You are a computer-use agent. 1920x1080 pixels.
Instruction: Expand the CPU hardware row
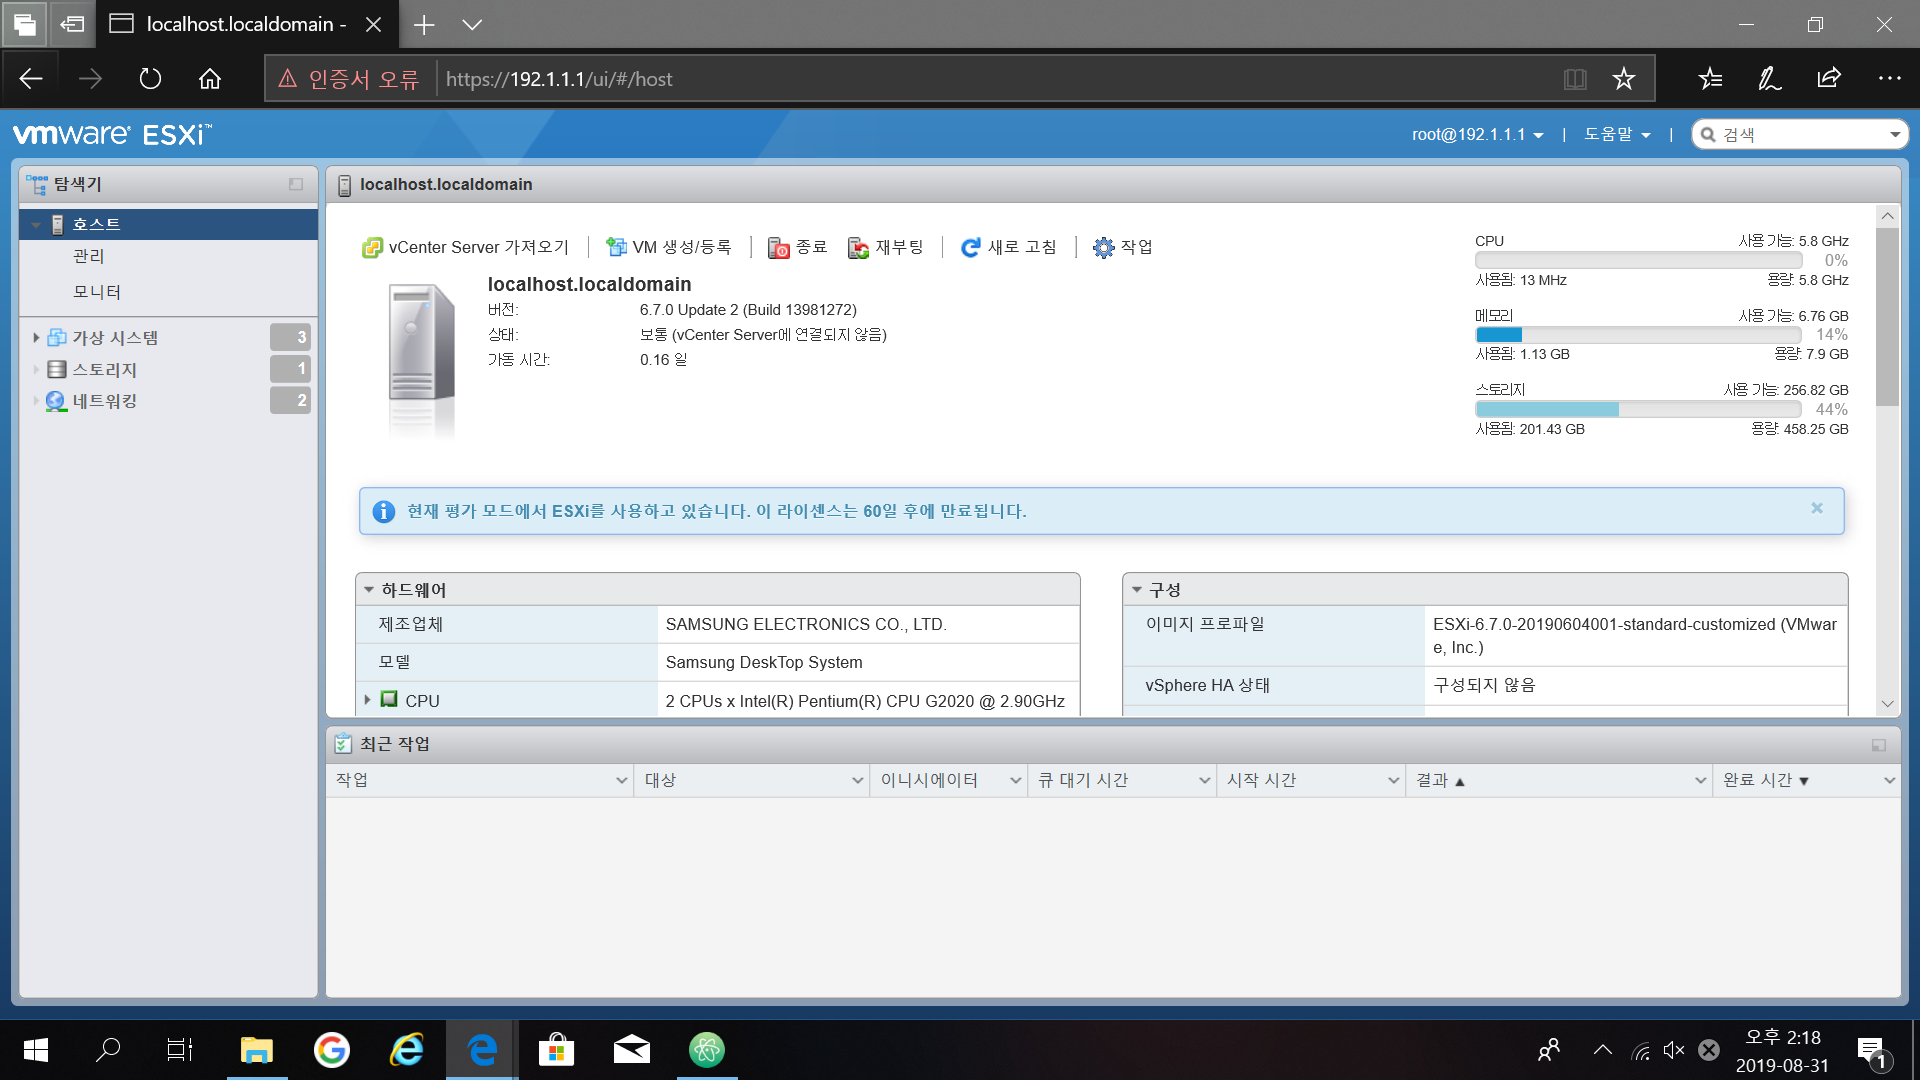click(x=368, y=700)
